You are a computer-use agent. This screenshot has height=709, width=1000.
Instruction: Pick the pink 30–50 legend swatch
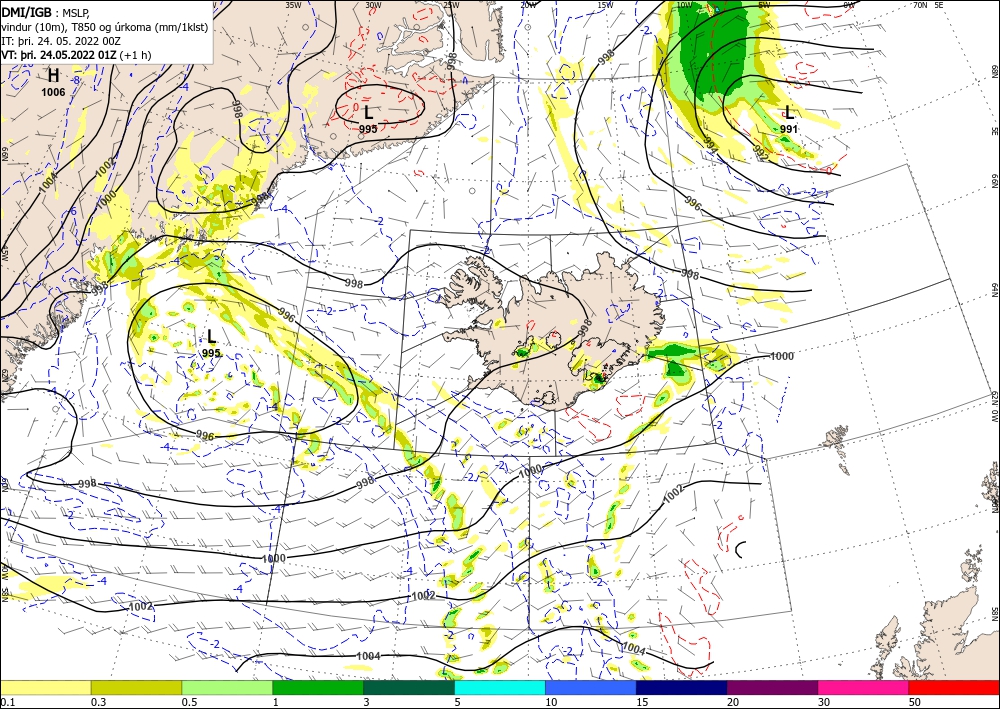coord(864,687)
